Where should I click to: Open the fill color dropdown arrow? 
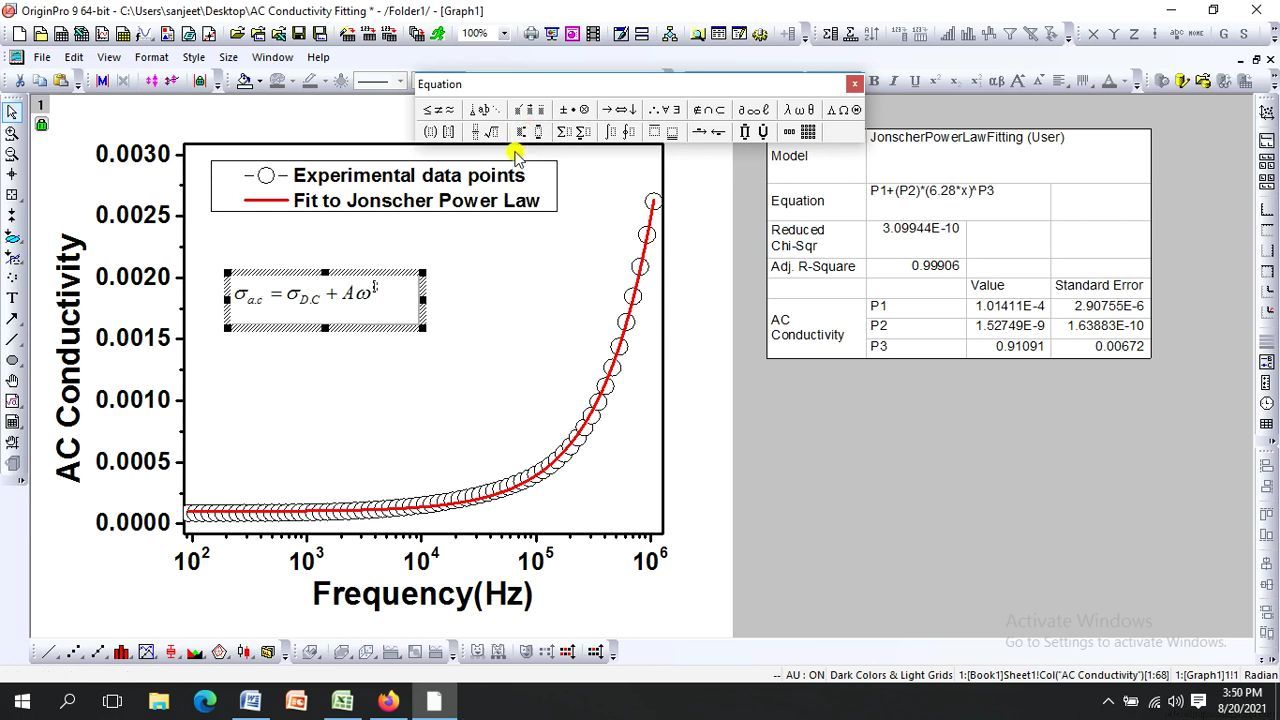(259, 82)
